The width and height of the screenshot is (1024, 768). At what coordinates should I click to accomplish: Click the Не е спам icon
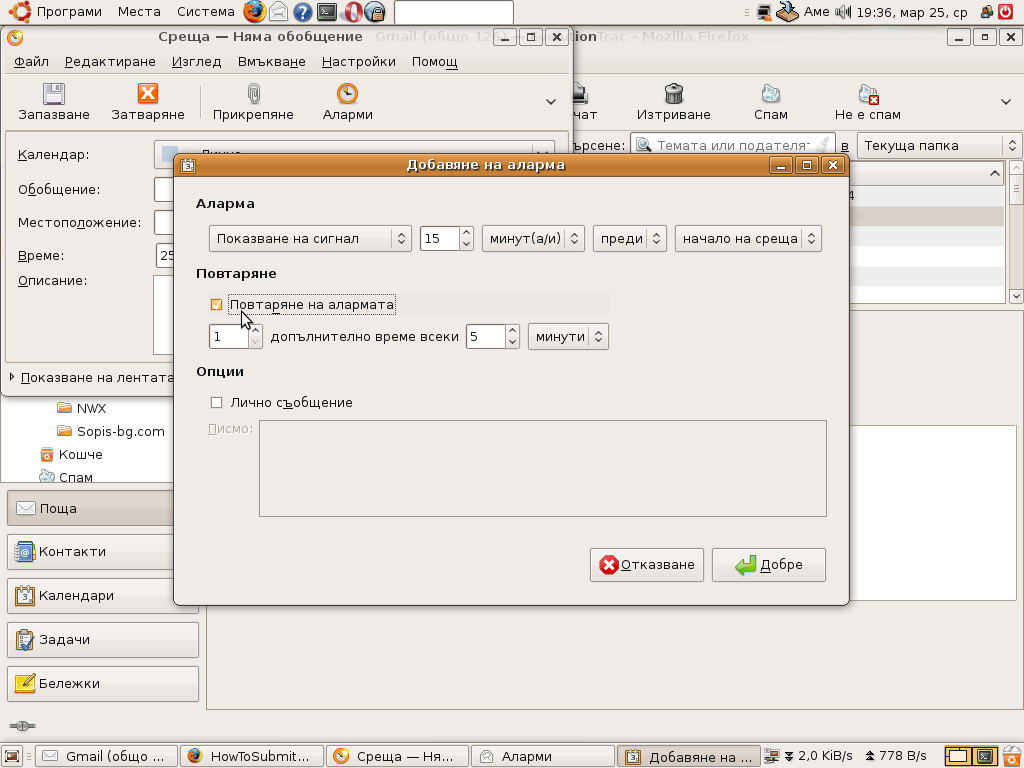pyautogui.click(x=868, y=94)
